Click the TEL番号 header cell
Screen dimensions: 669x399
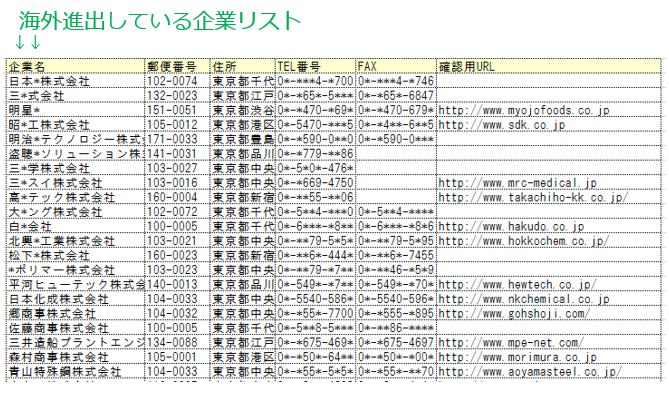tap(316, 66)
